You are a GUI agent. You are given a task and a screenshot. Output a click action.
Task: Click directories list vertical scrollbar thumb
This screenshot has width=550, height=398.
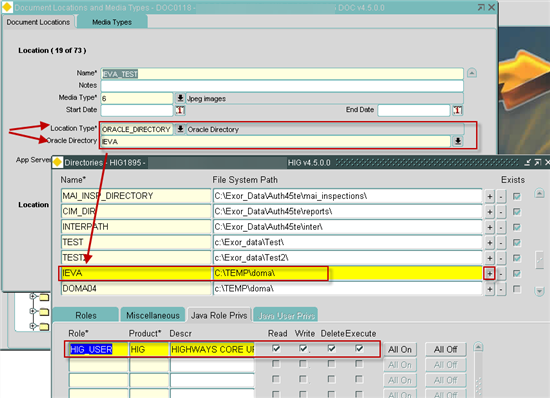pyautogui.click(x=539, y=260)
